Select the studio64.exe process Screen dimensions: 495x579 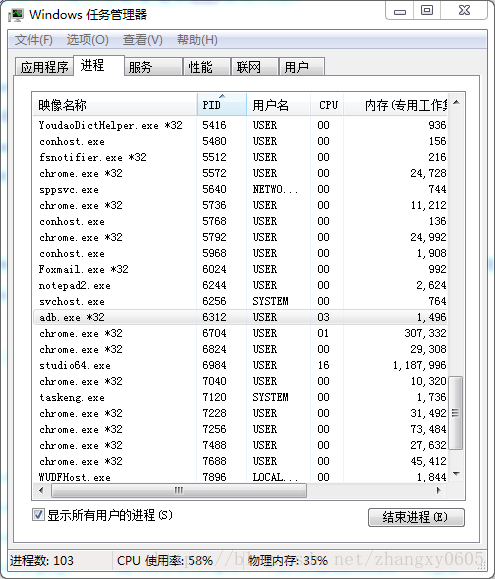point(240,365)
